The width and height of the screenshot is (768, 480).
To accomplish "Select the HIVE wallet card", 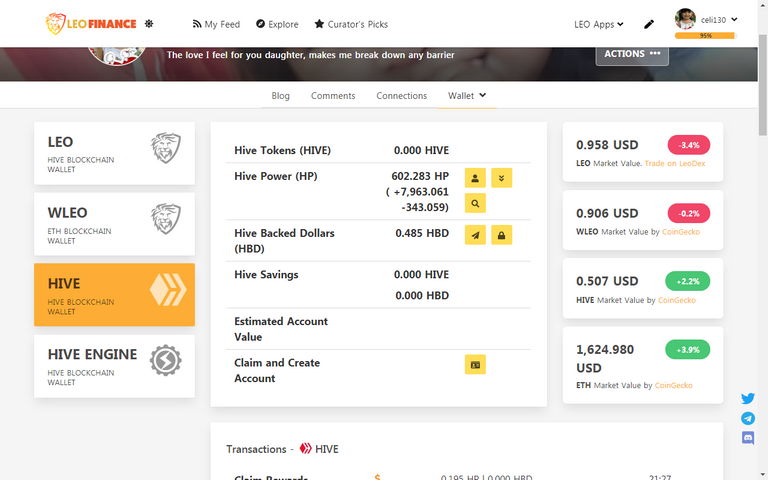I will pyautogui.click(x=114, y=295).
